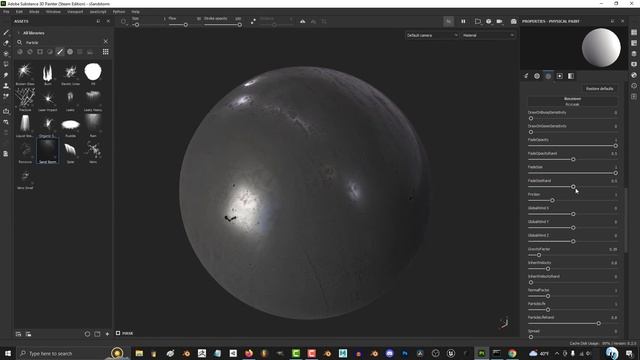Select the Rain particle brush
The image size is (640, 360).
click(93, 126)
